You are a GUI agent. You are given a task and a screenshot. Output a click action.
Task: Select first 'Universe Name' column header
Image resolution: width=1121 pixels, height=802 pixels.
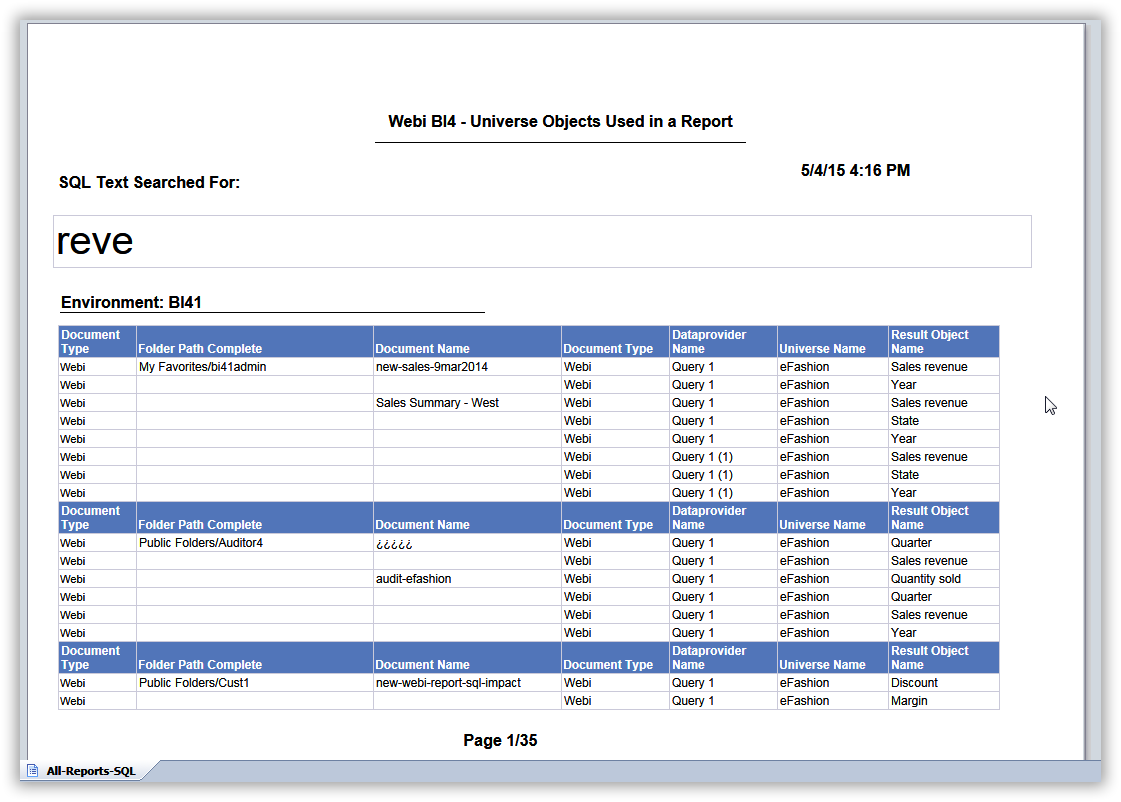click(832, 342)
